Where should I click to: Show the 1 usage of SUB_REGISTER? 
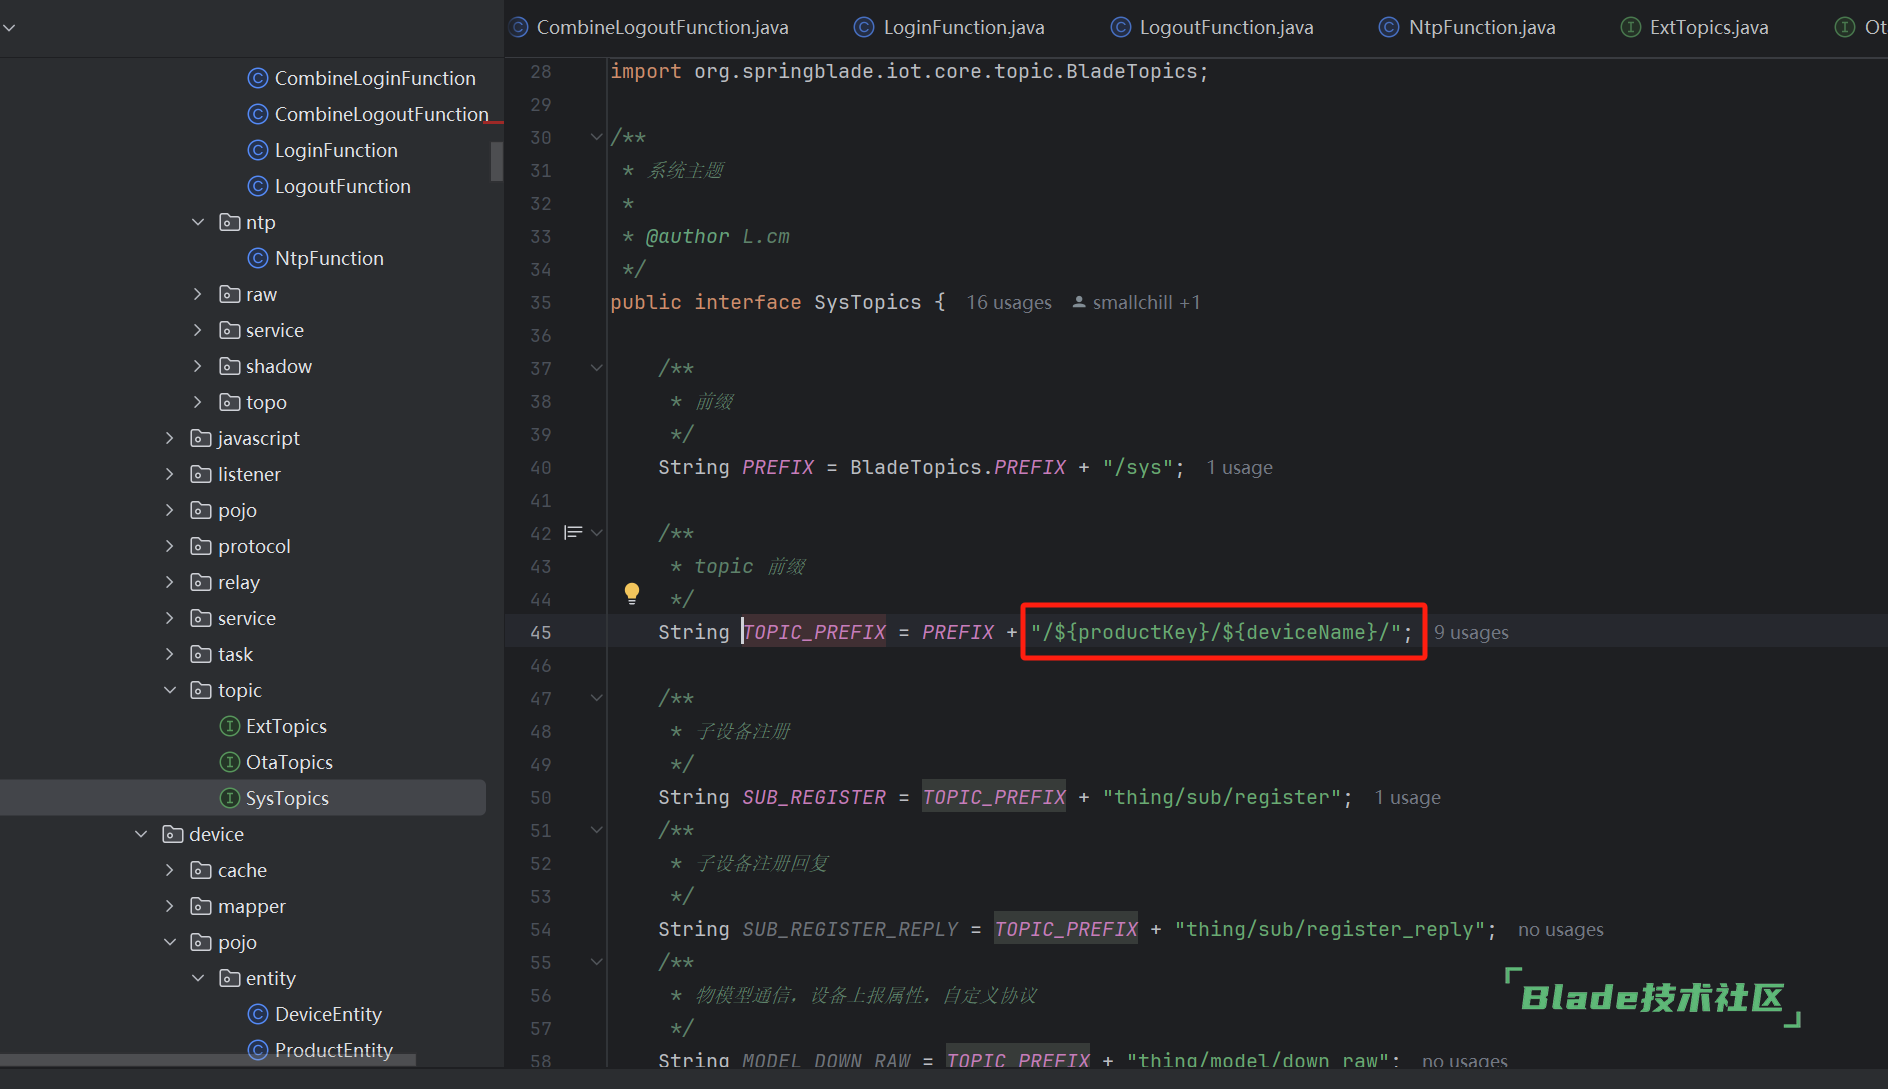[x=1407, y=797]
